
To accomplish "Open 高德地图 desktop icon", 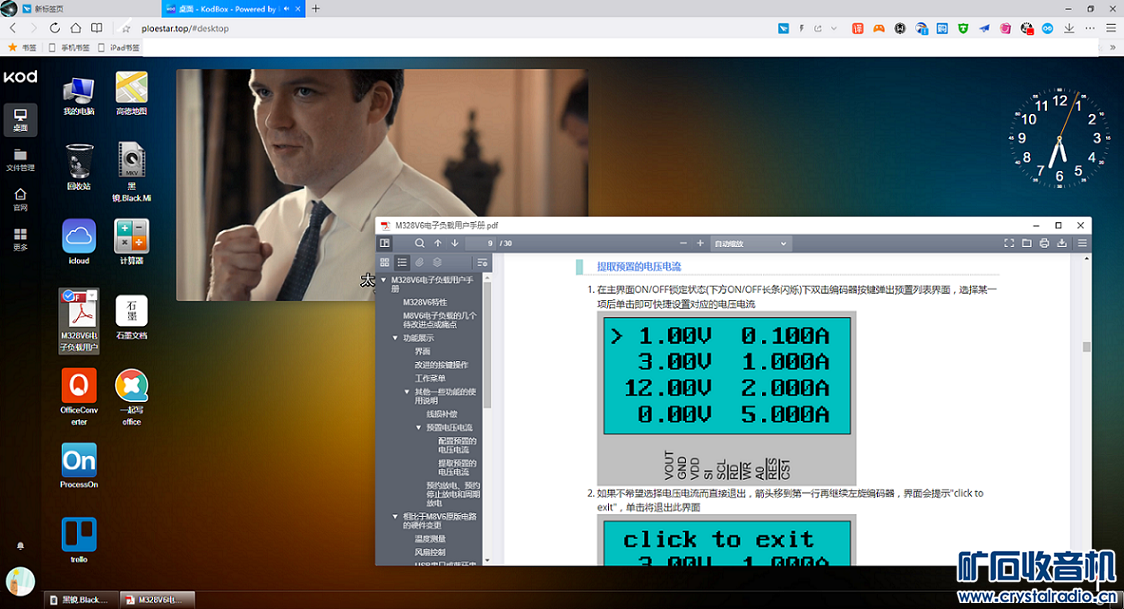I will point(131,94).
